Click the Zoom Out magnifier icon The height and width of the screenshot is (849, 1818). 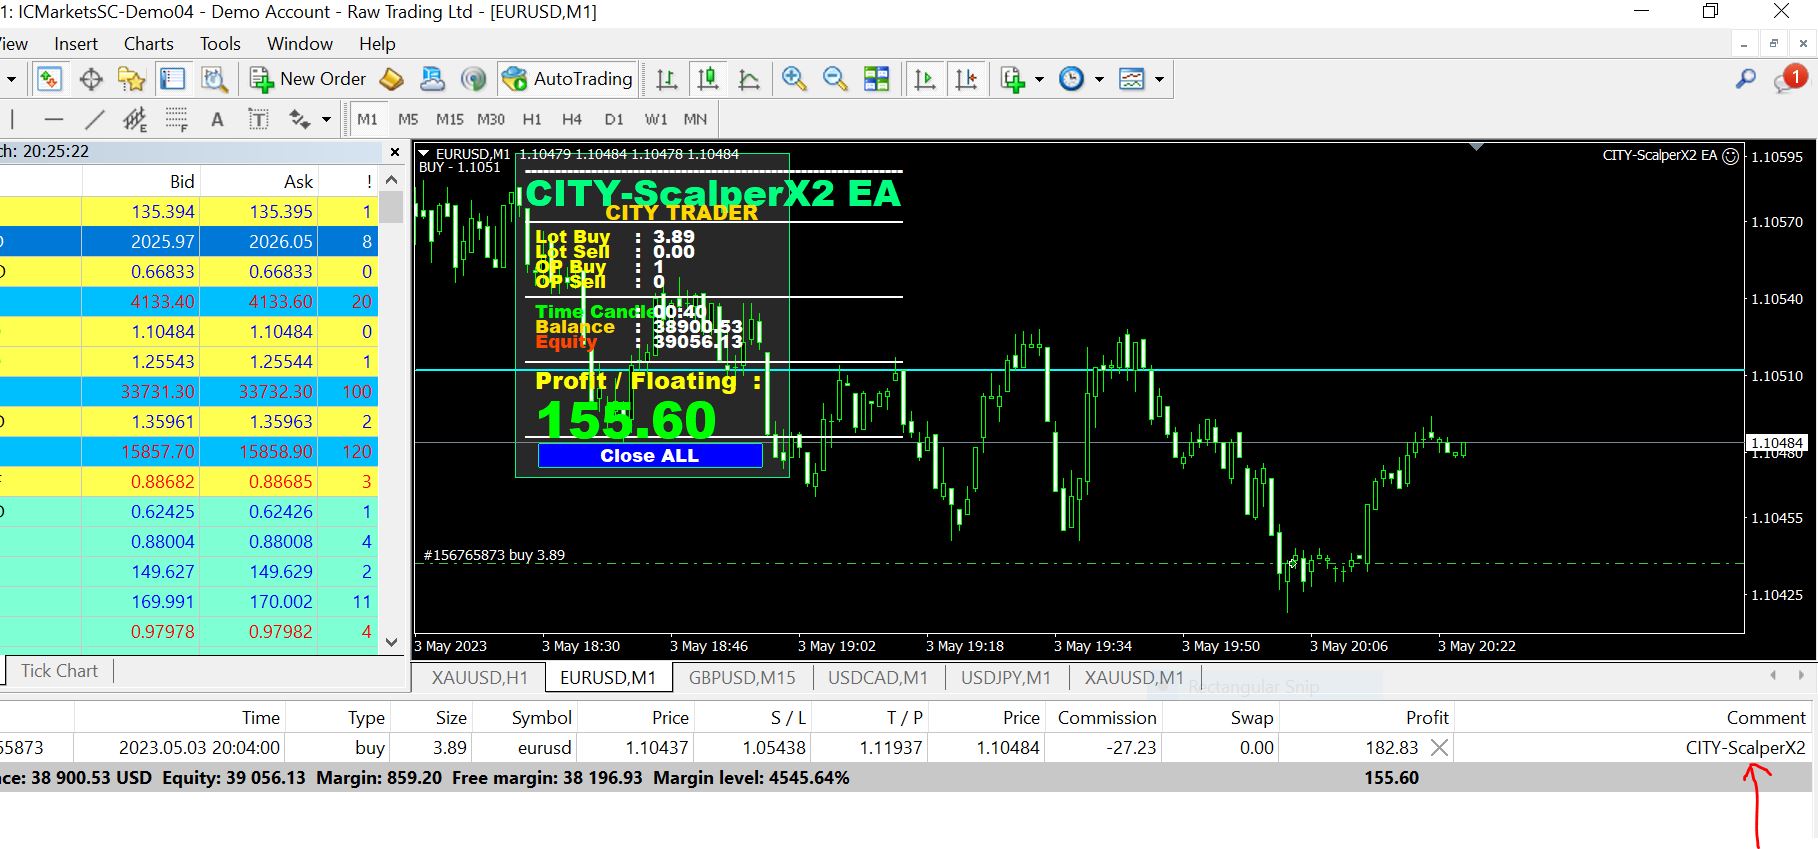click(834, 79)
